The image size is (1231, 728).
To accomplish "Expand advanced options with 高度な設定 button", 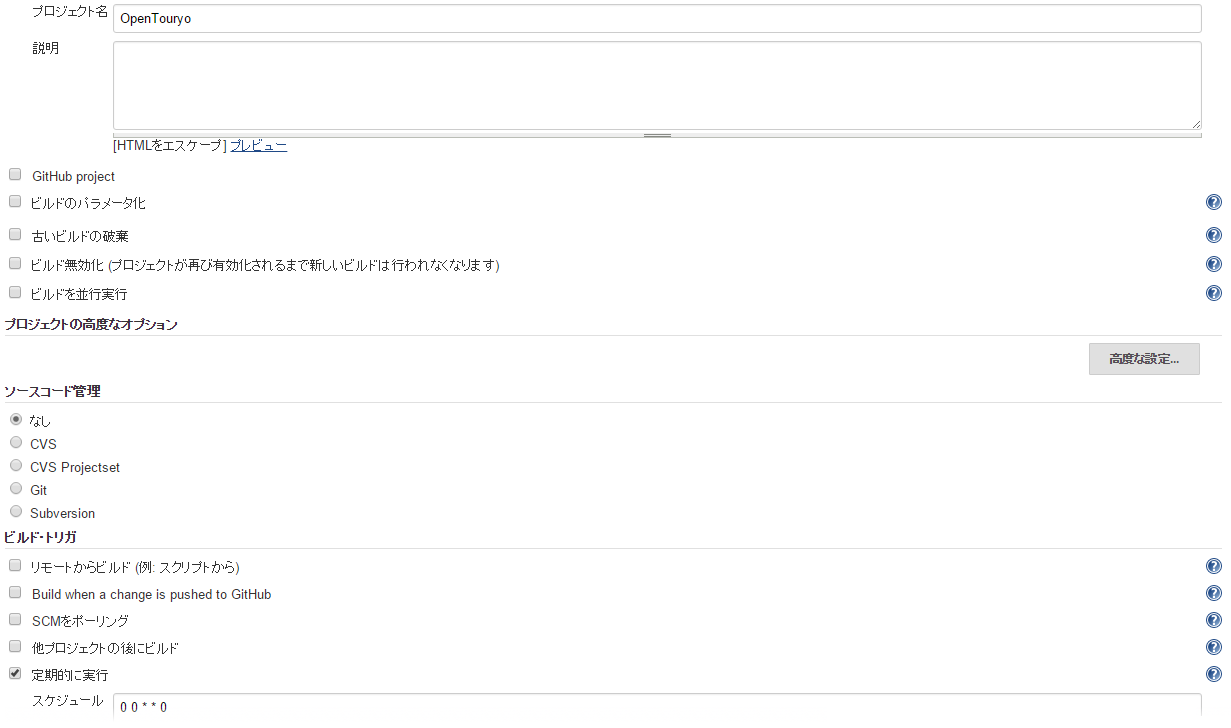I will 1143,359.
